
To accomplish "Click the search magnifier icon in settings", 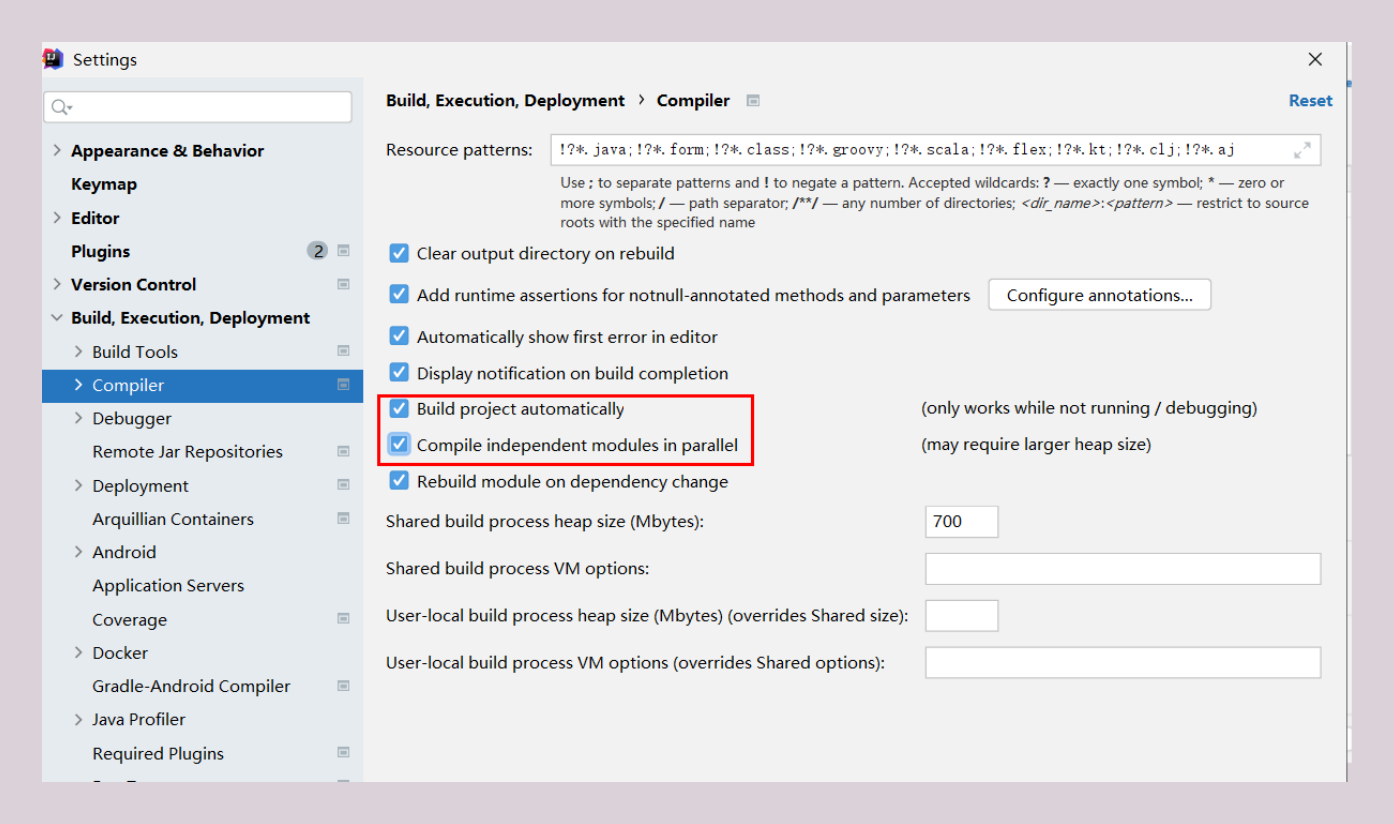I will 60,108.
